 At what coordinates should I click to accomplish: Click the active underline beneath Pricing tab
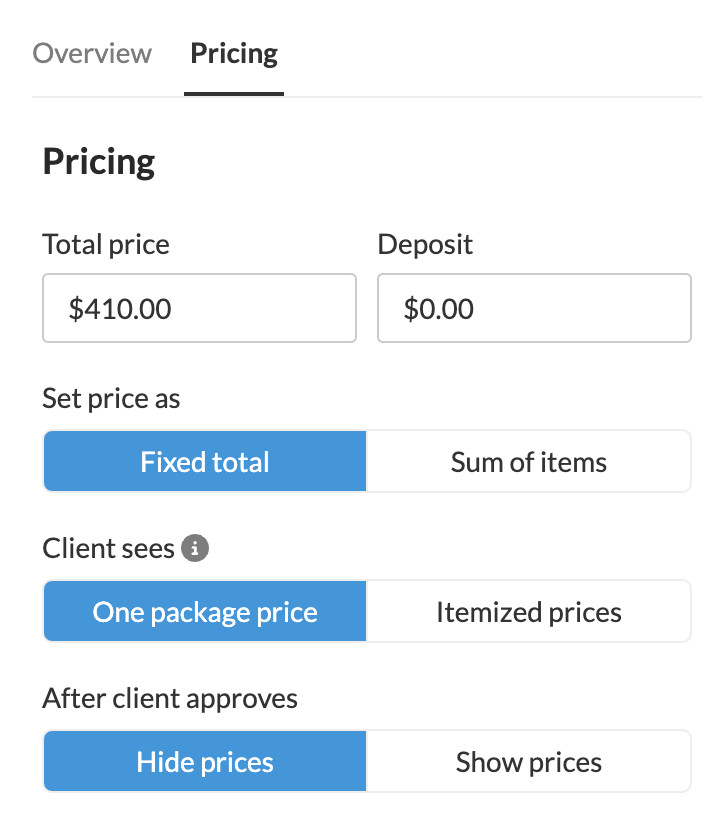[x=234, y=94]
